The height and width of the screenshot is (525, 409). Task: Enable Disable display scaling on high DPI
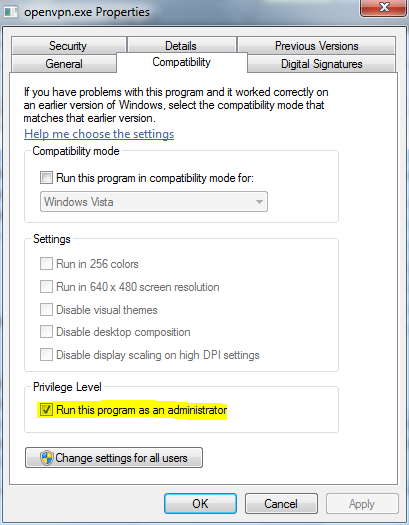tap(46, 355)
